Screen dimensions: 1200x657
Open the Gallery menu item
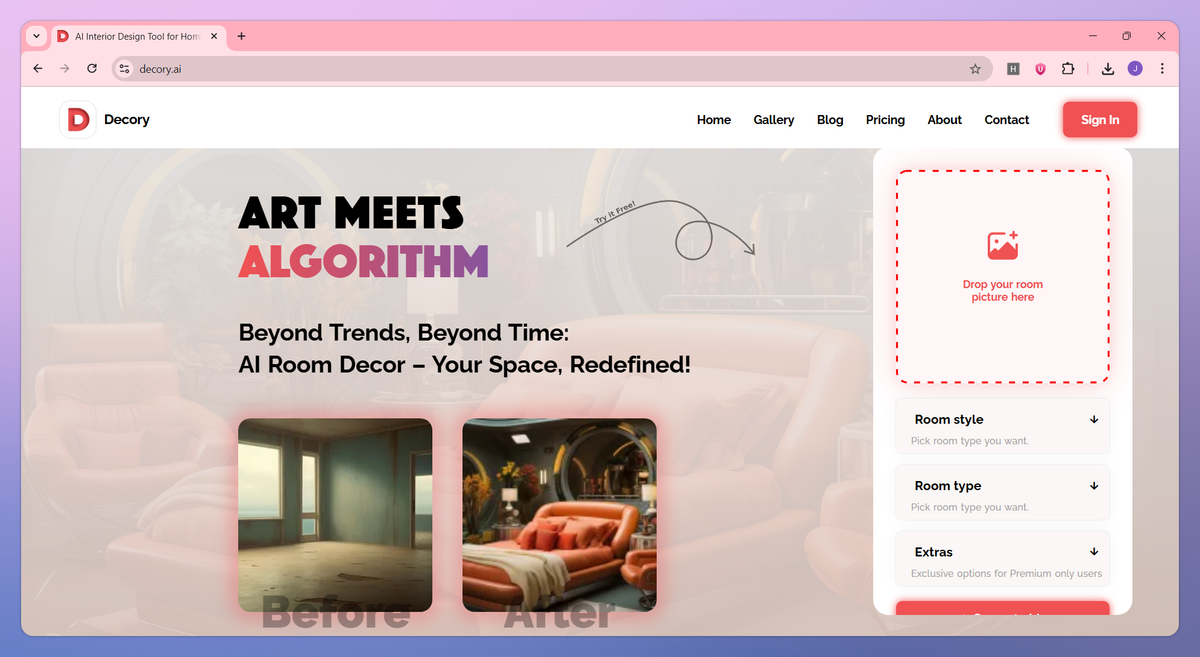[x=774, y=120]
